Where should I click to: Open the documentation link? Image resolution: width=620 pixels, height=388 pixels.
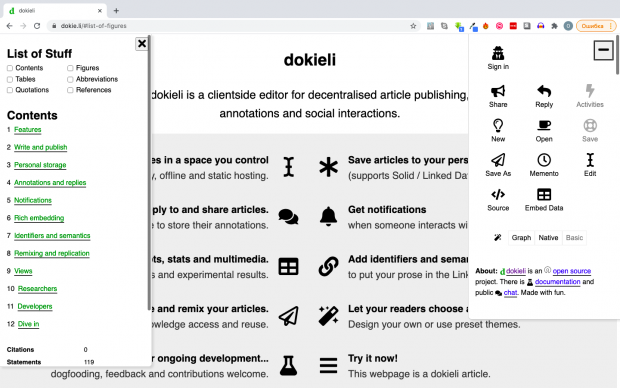pyautogui.click(x=558, y=282)
